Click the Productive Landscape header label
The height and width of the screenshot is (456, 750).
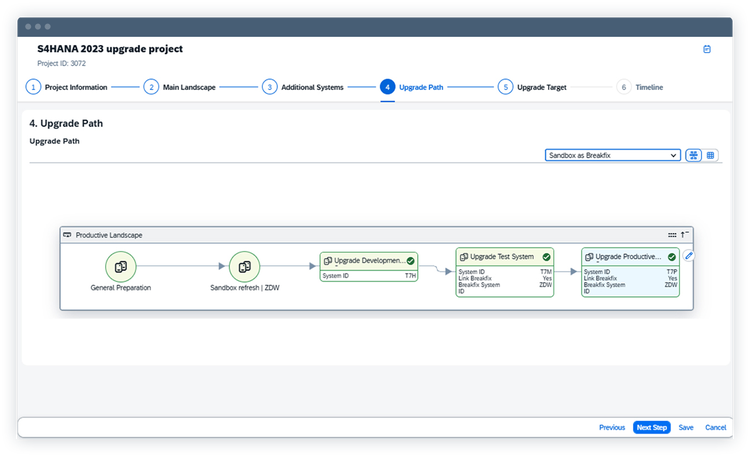coord(109,235)
